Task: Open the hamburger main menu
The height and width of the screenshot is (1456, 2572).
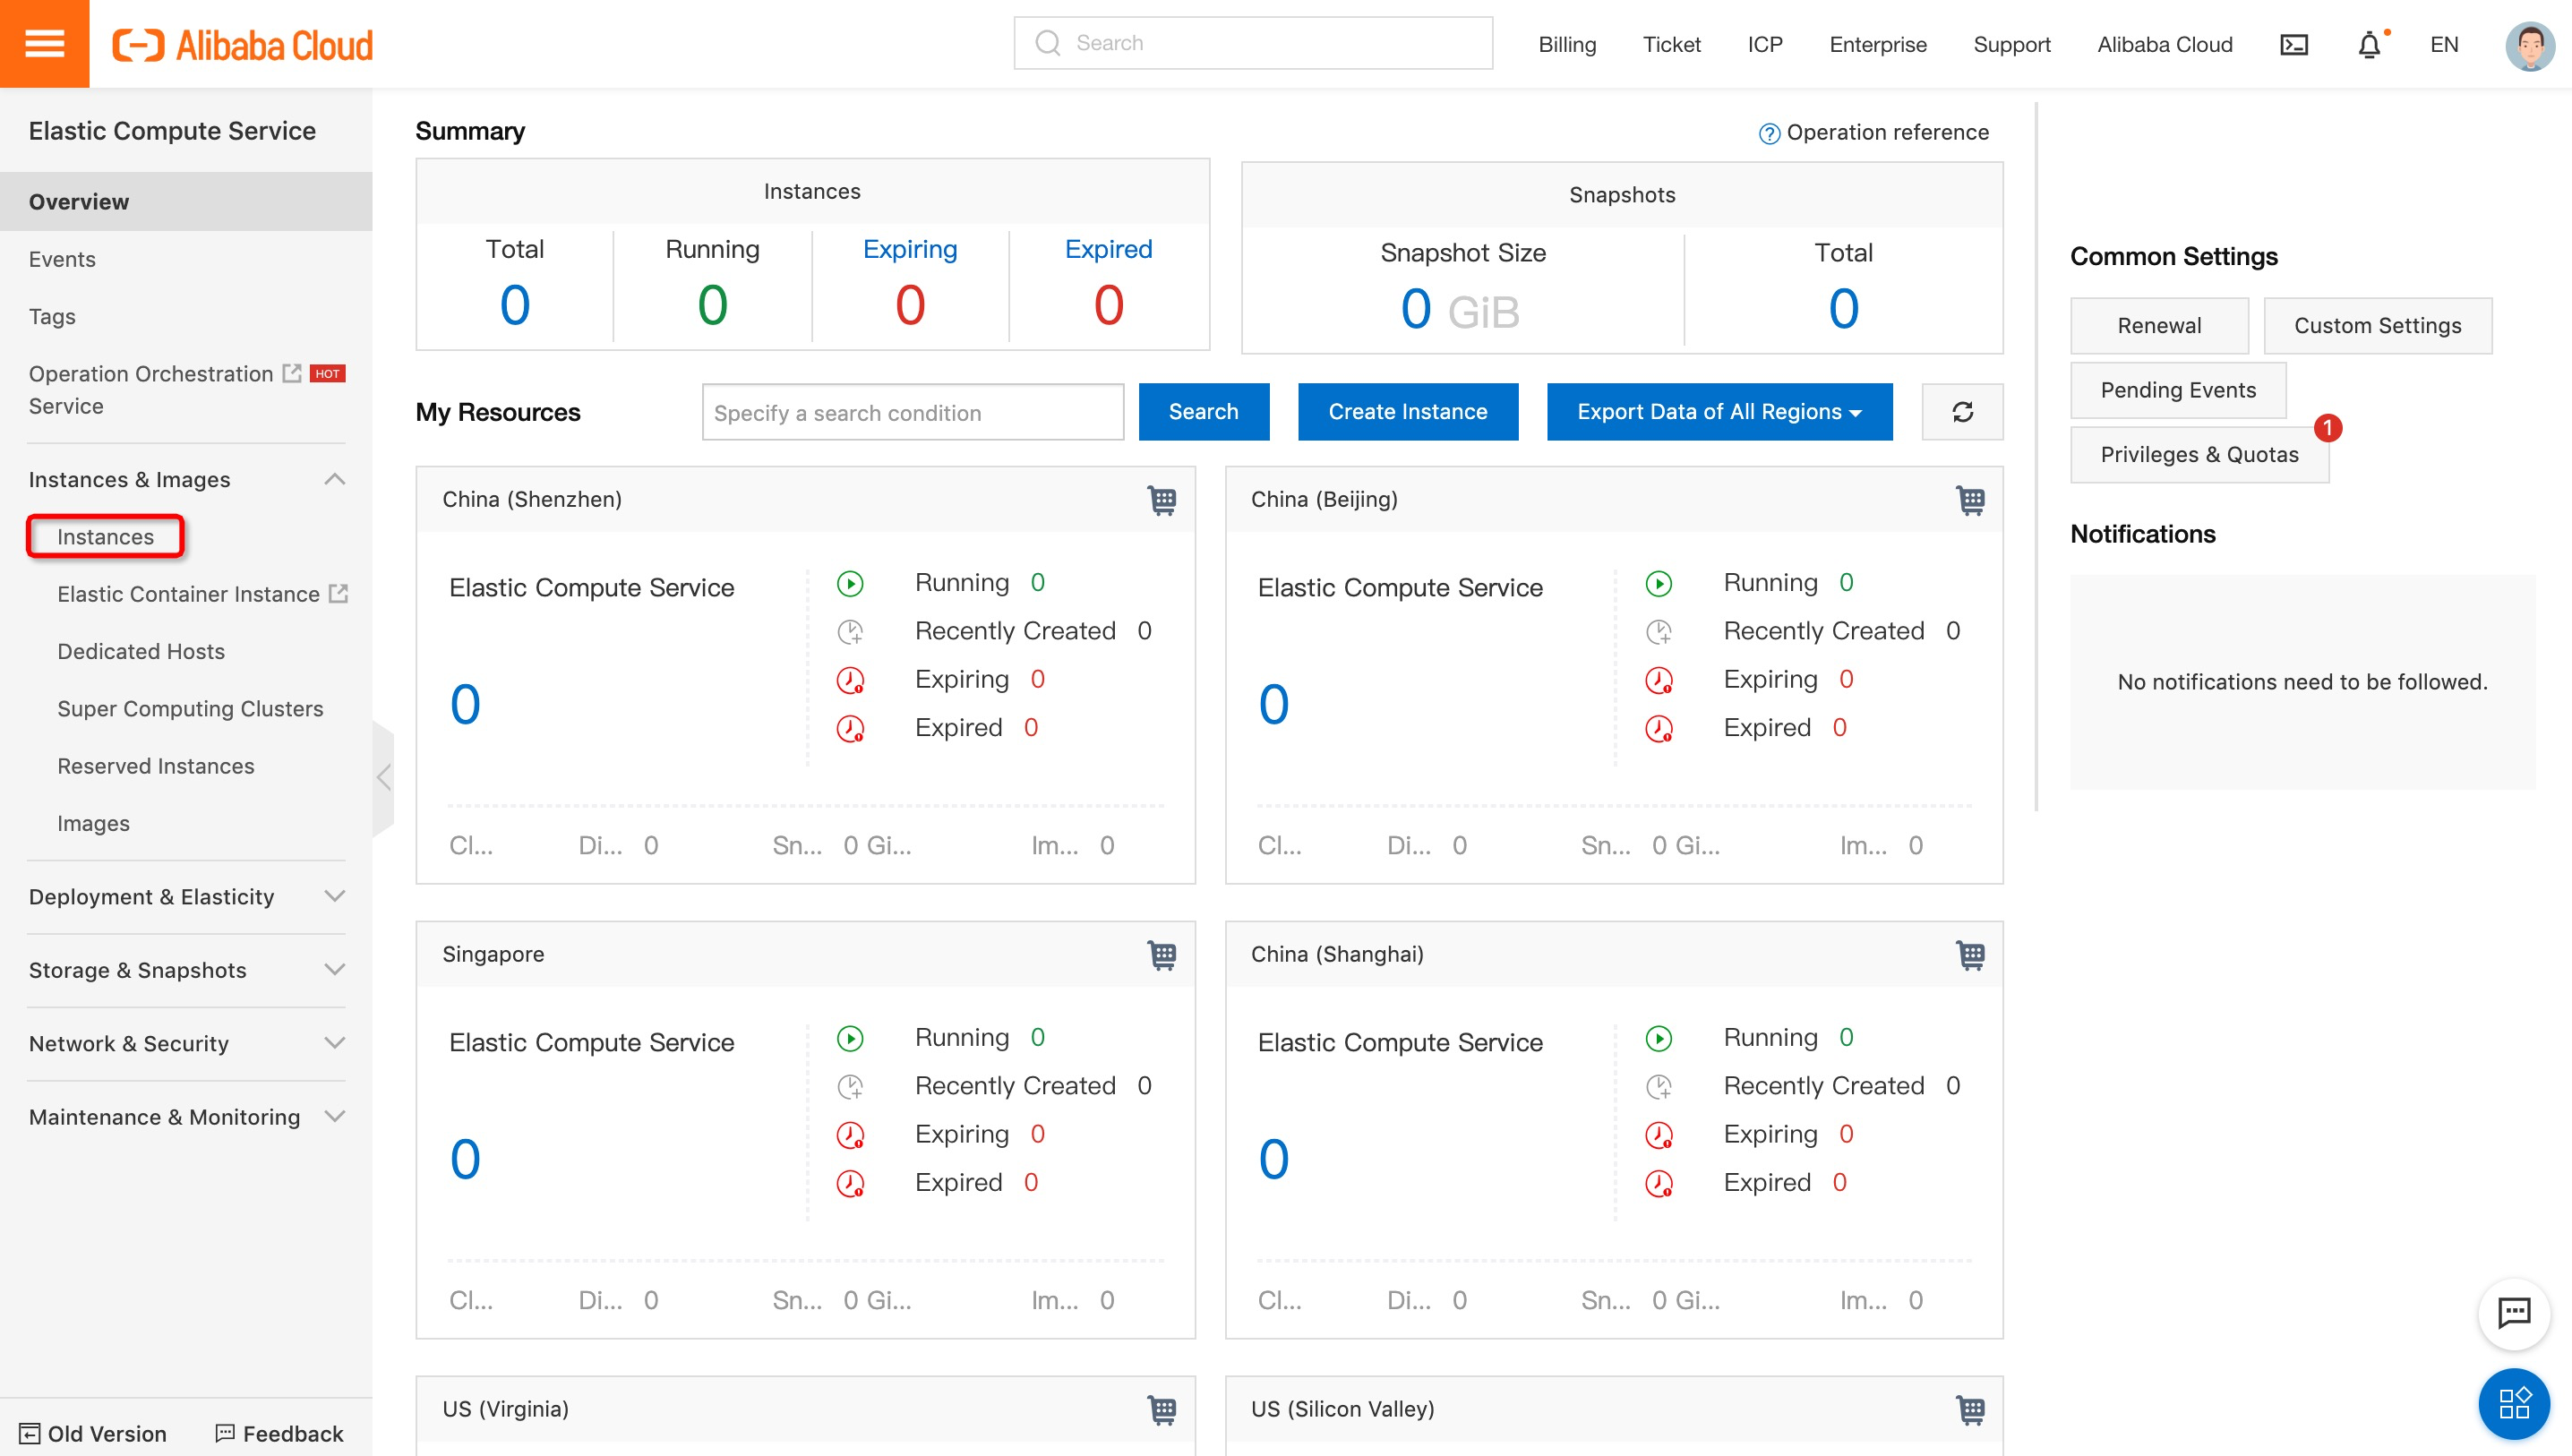Action: tap(44, 44)
